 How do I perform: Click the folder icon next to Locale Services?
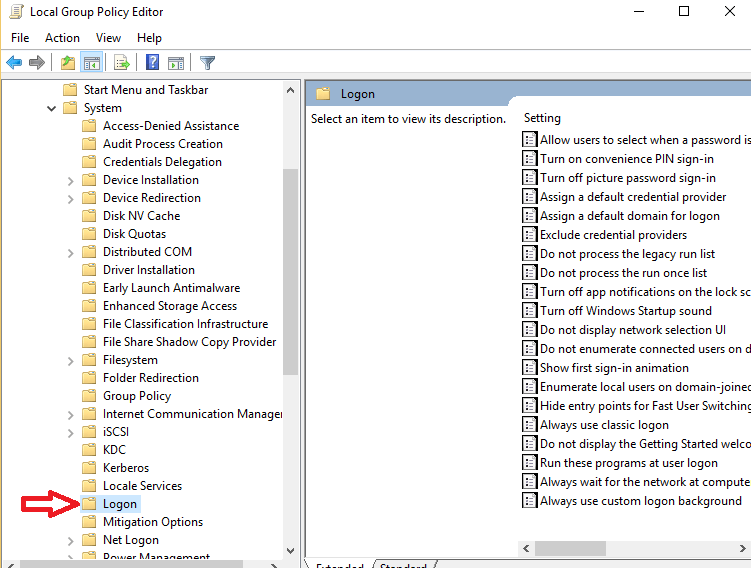point(89,486)
